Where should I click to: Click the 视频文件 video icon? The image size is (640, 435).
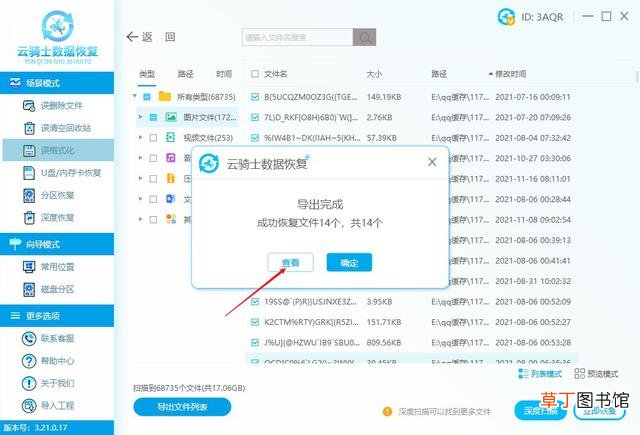171,137
